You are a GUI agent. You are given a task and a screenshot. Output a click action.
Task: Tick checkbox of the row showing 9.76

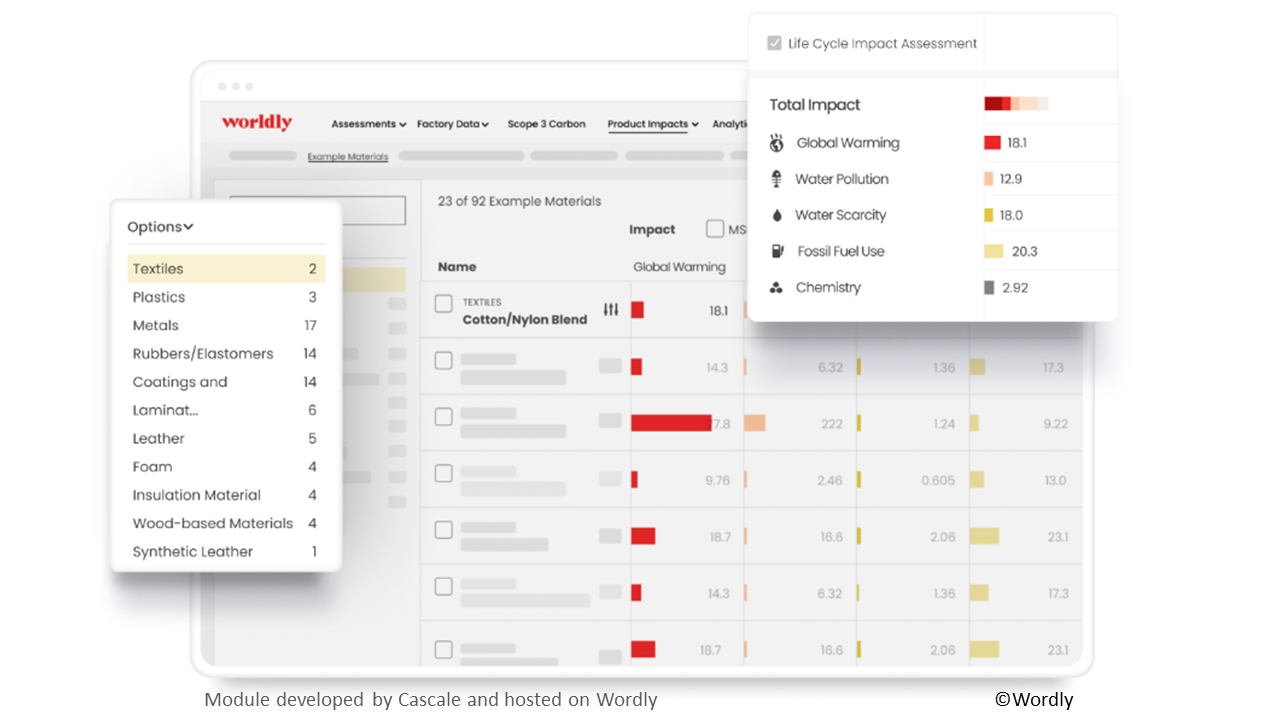pos(444,473)
